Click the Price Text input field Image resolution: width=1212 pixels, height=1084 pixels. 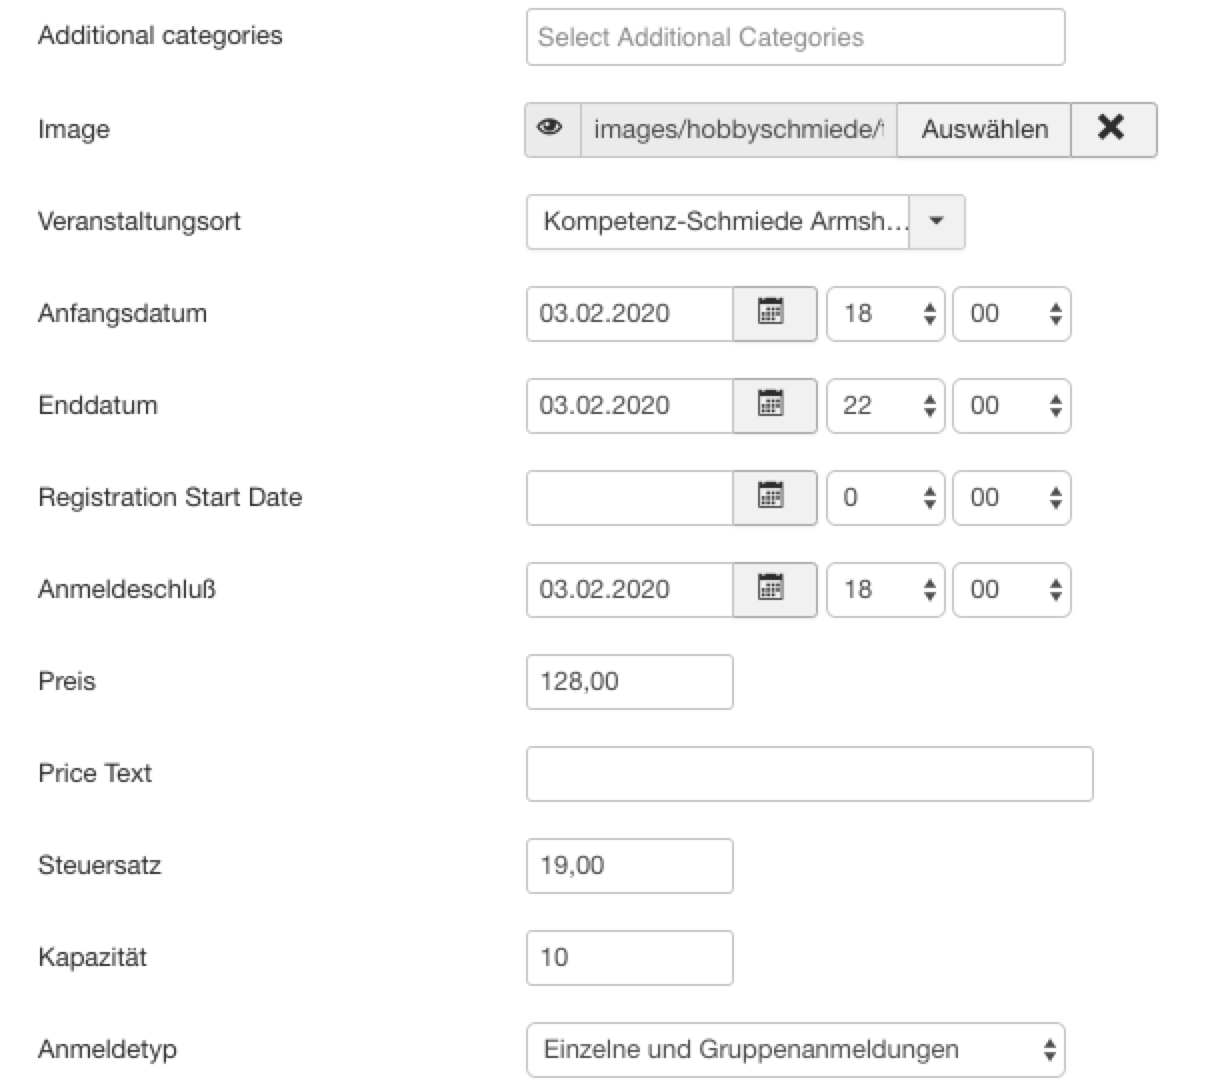tap(809, 773)
